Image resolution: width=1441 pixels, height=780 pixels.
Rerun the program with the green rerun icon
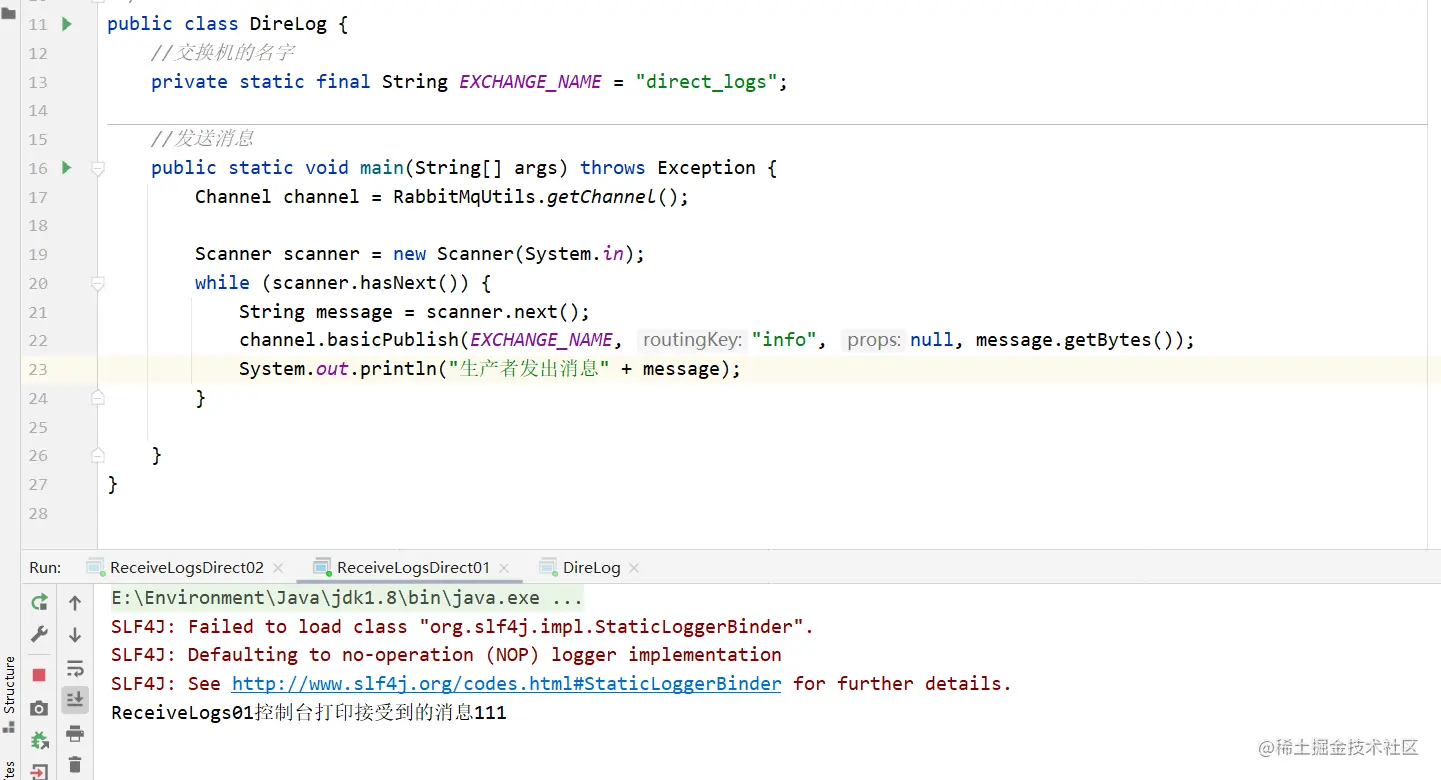pyautogui.click(x=39, y=602)
